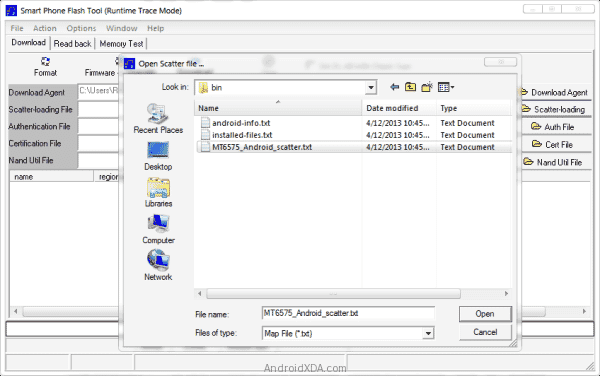Click the file list's right scroll arrow
The image size is (600, 376).
(506, 293)
